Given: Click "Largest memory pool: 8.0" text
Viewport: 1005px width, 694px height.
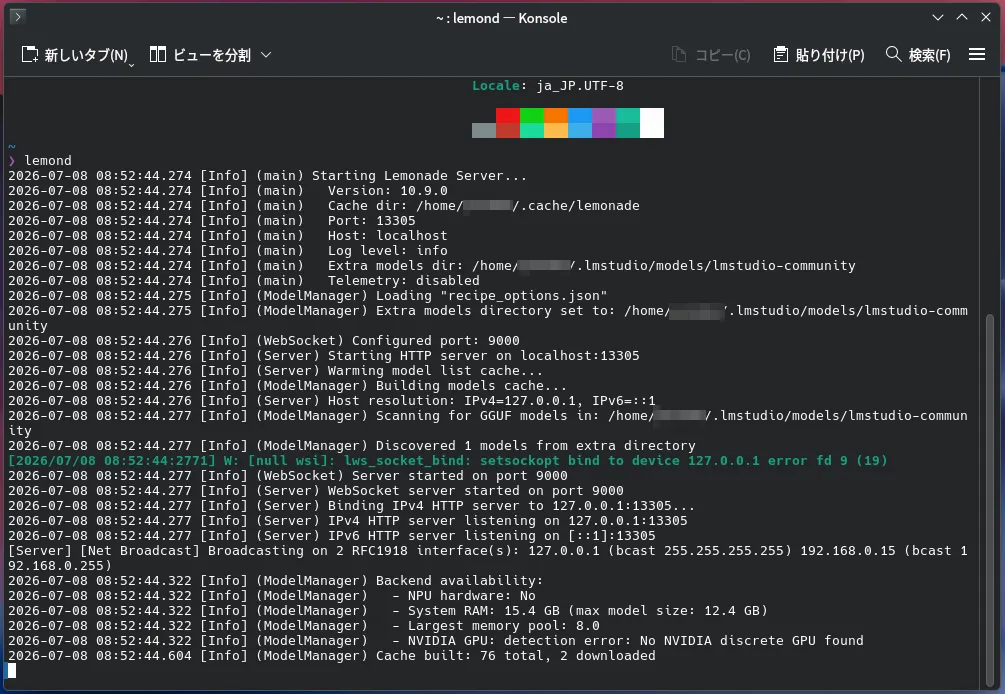Looking at the screenshot, I should click(x=496, y=626).
